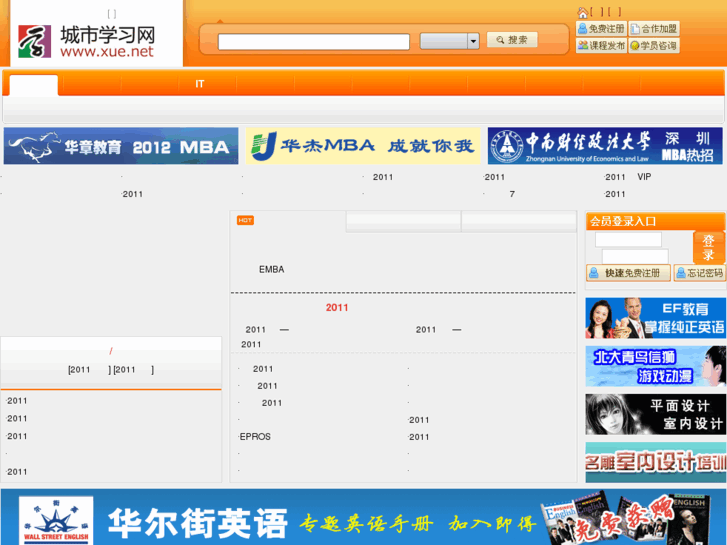Open 学员咨询 from header

[654, 45]
